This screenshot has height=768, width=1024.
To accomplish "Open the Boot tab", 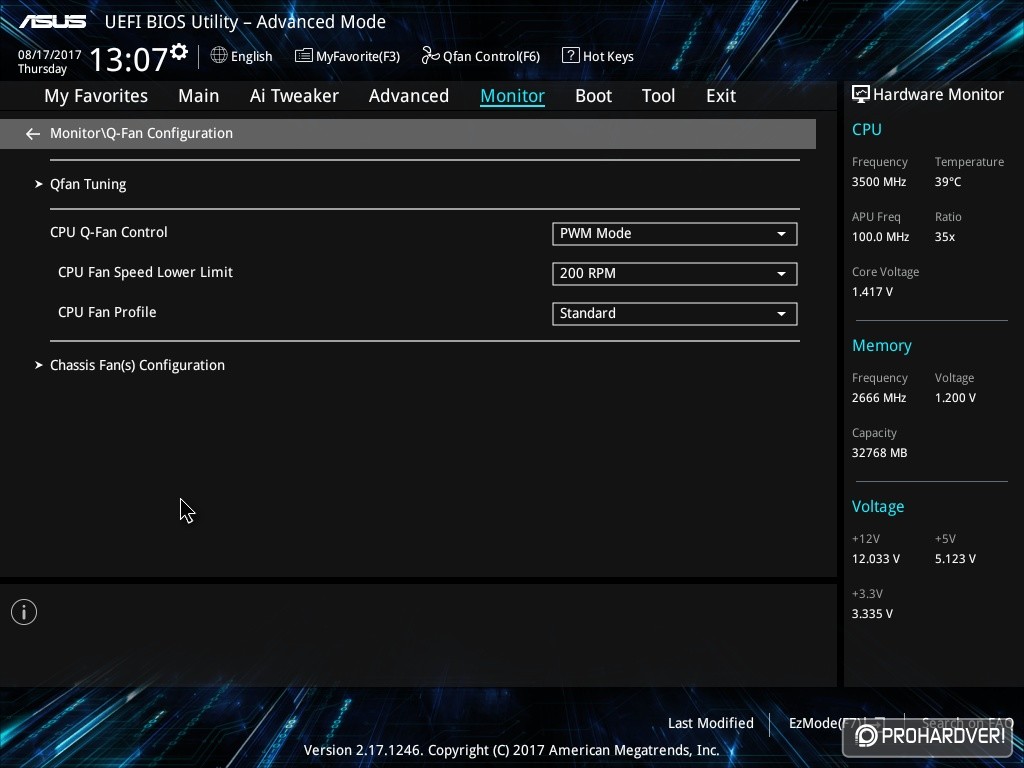I will pyautogui.click(x=594, y=96).
